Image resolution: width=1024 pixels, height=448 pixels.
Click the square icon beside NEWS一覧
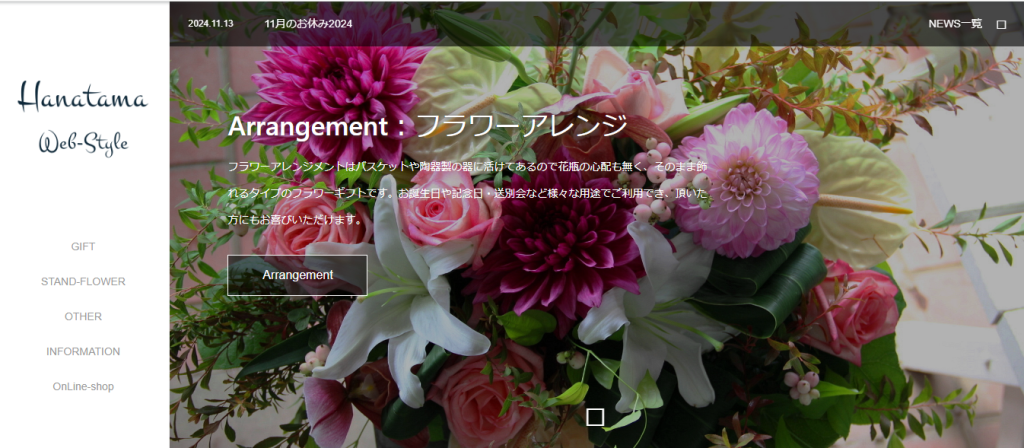(1001, 24)
